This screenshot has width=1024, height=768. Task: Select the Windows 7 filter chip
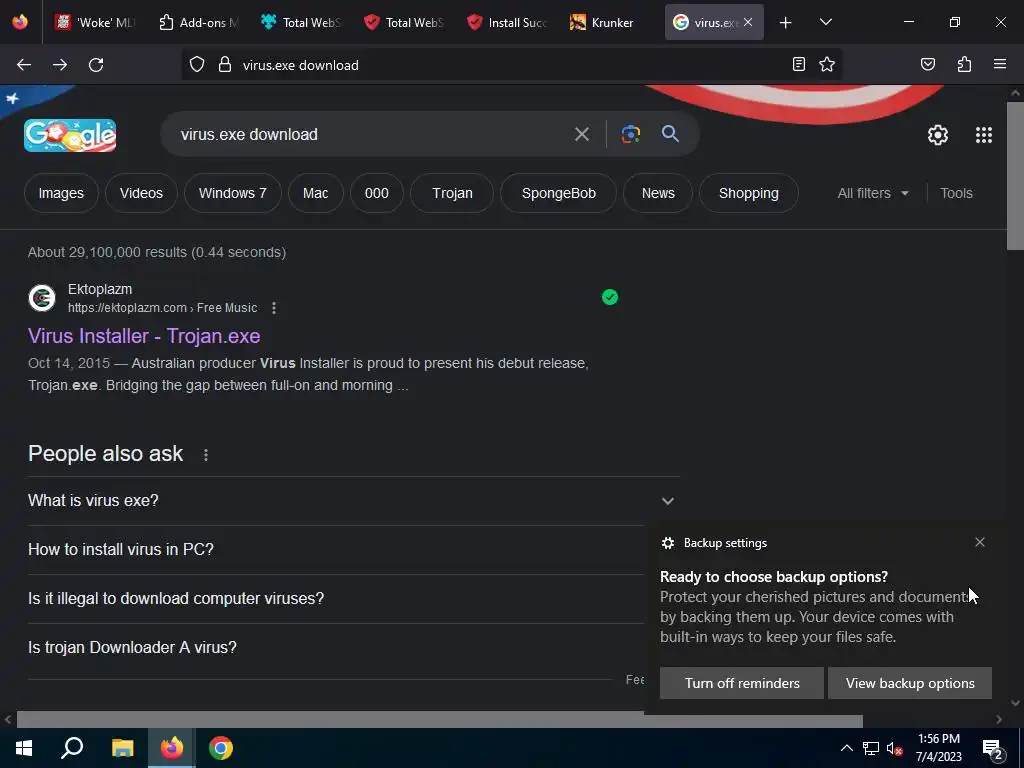tap(232, 193)
